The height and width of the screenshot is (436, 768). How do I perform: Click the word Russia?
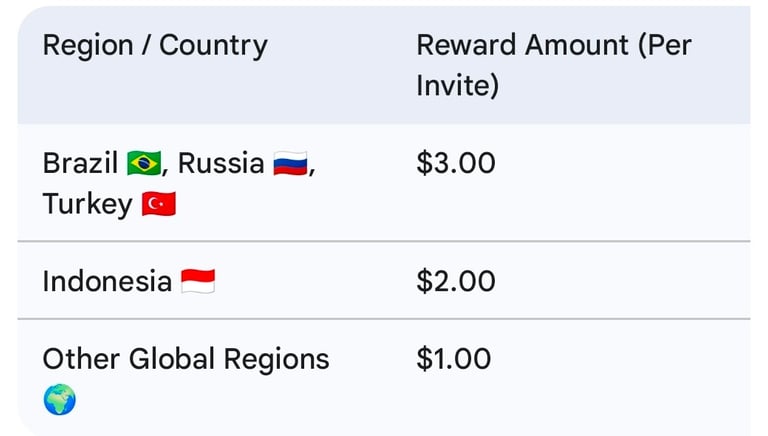(x=221, y=163)
